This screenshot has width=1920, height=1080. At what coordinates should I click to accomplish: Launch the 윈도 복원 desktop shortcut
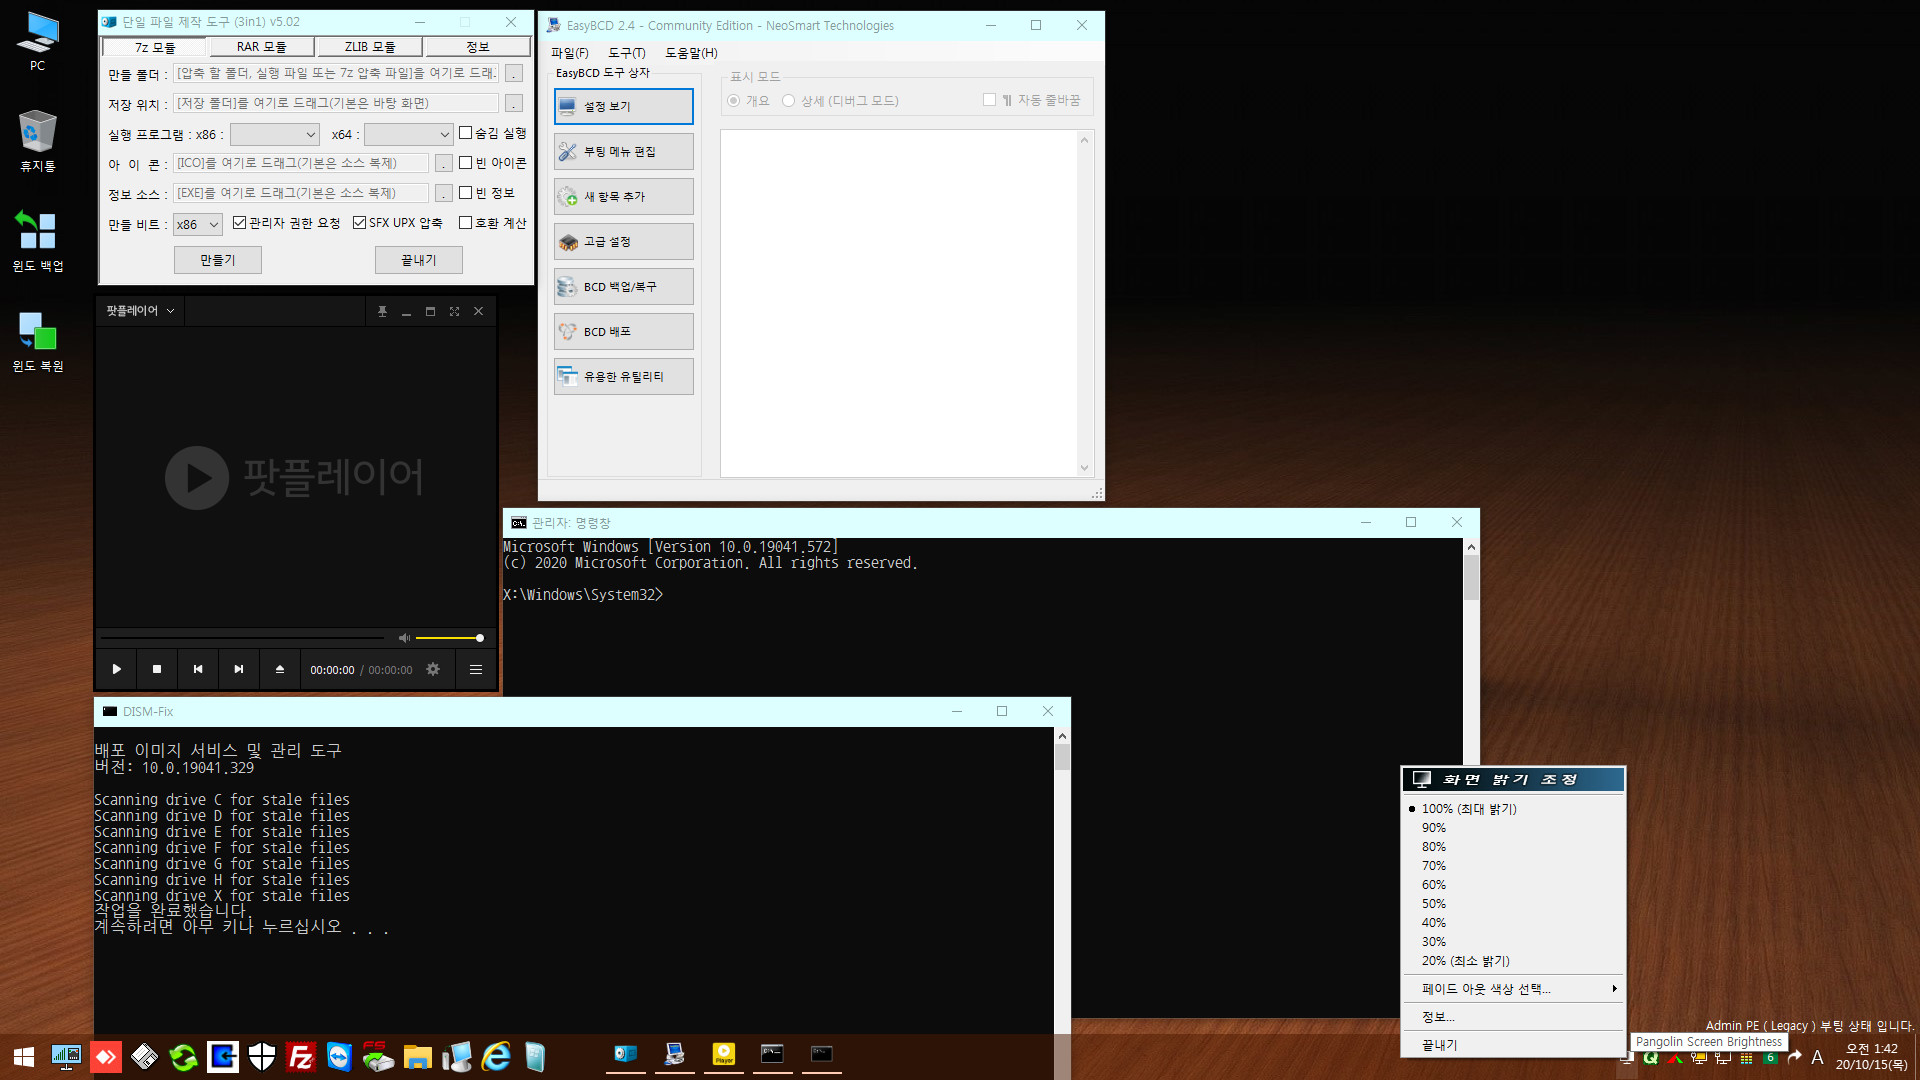[37, 341]
